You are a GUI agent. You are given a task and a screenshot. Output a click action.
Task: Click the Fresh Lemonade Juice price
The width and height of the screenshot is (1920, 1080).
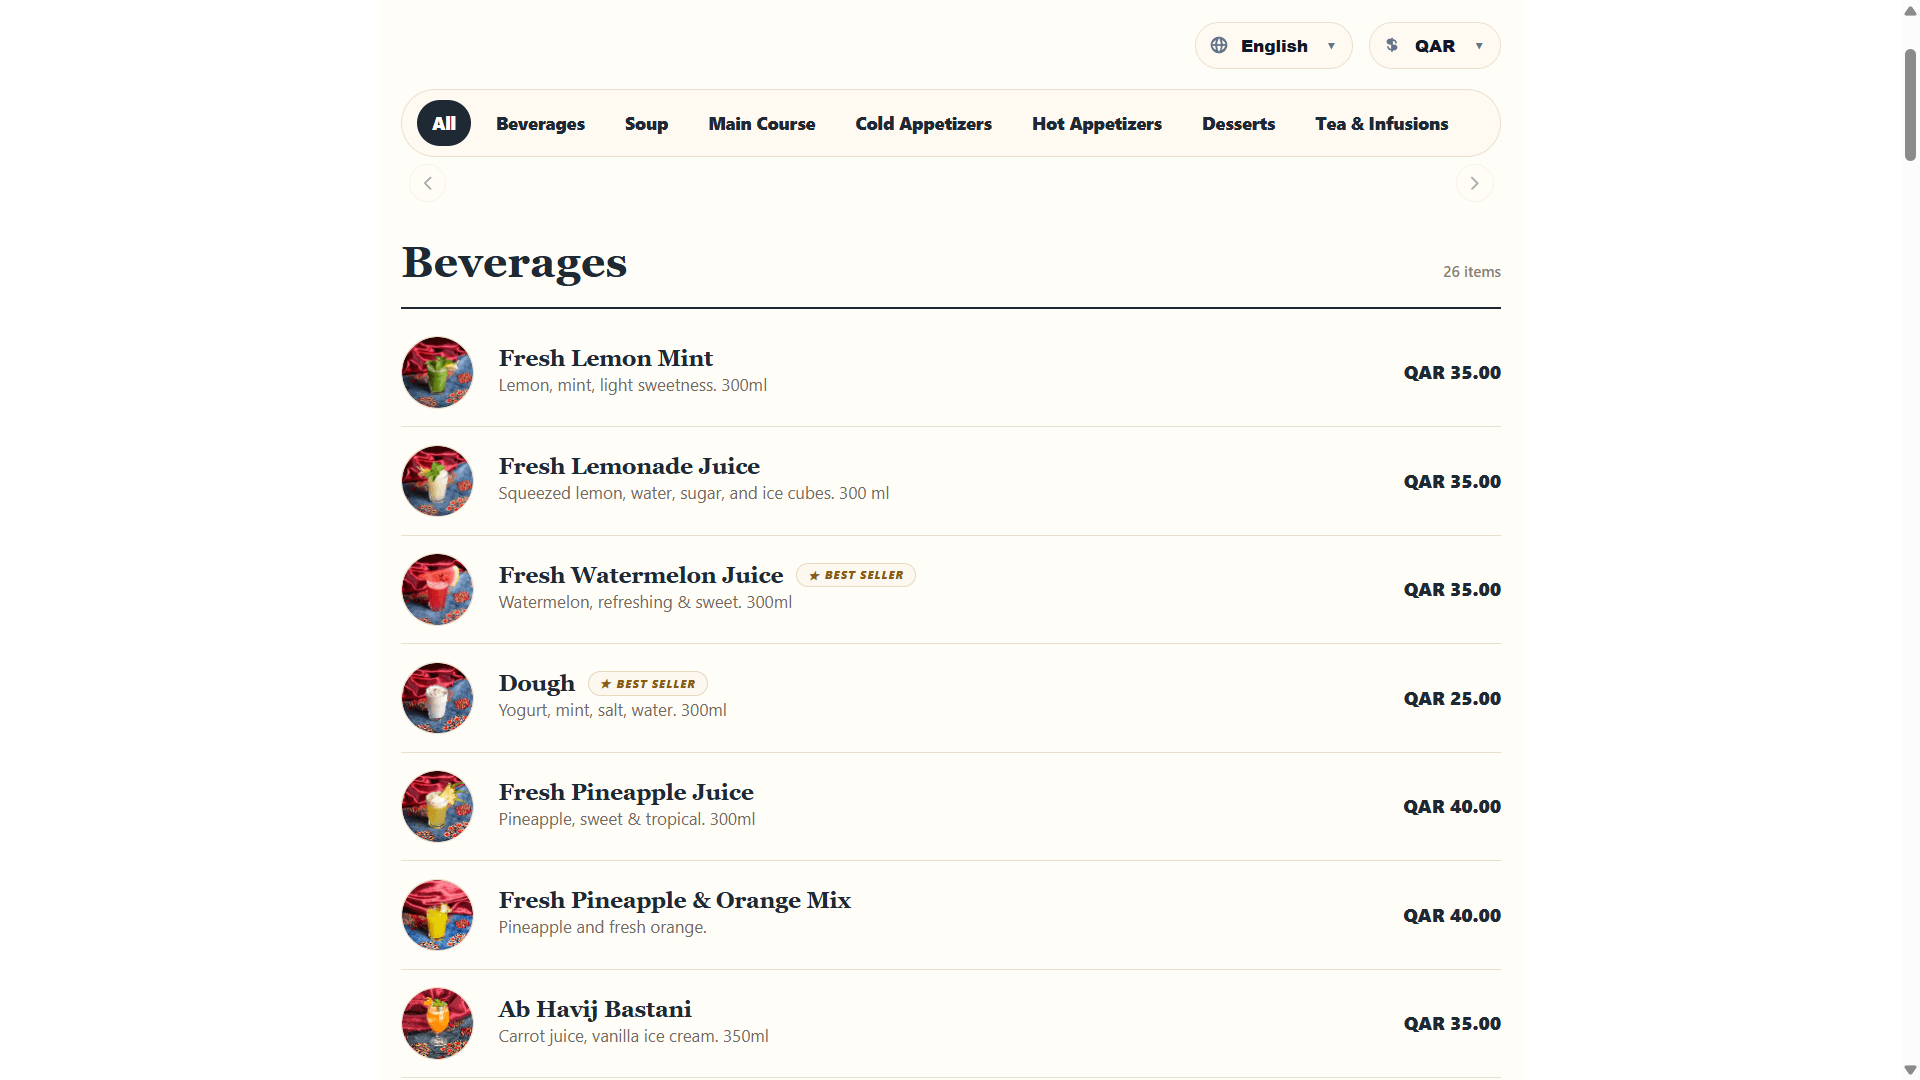coord(1452,481)
